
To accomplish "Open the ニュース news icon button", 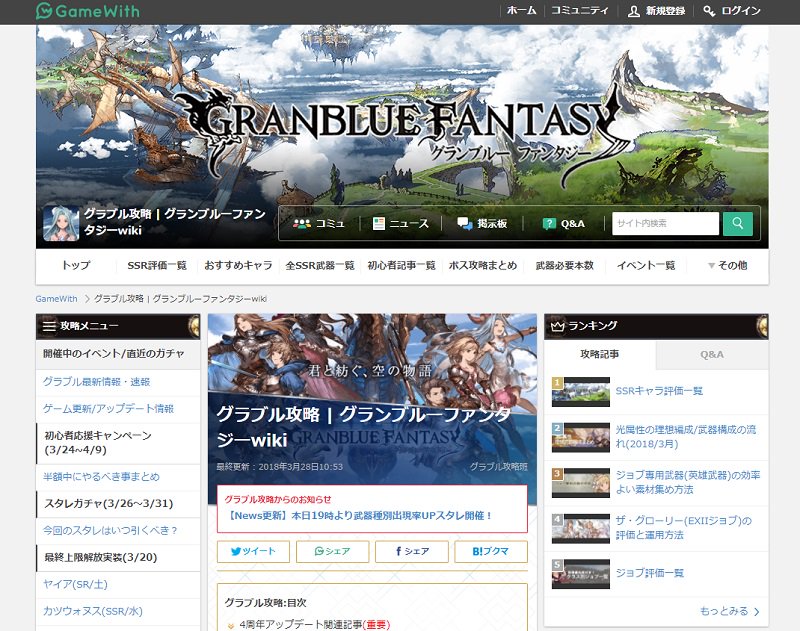I will 401,223.
